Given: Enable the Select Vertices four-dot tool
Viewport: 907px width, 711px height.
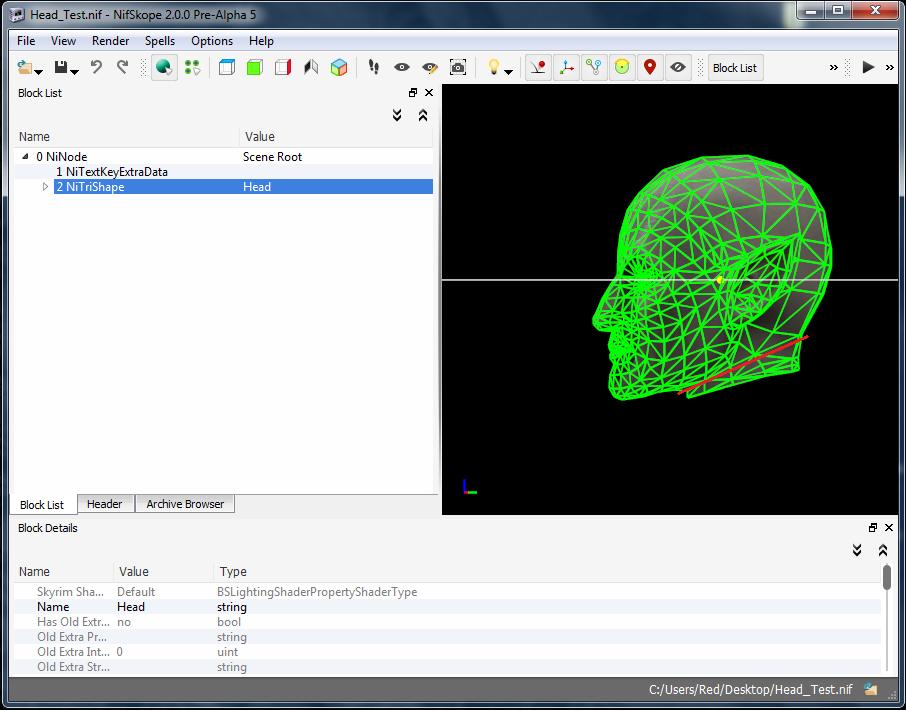Looking at the screenshot, I should coord(193,68).
